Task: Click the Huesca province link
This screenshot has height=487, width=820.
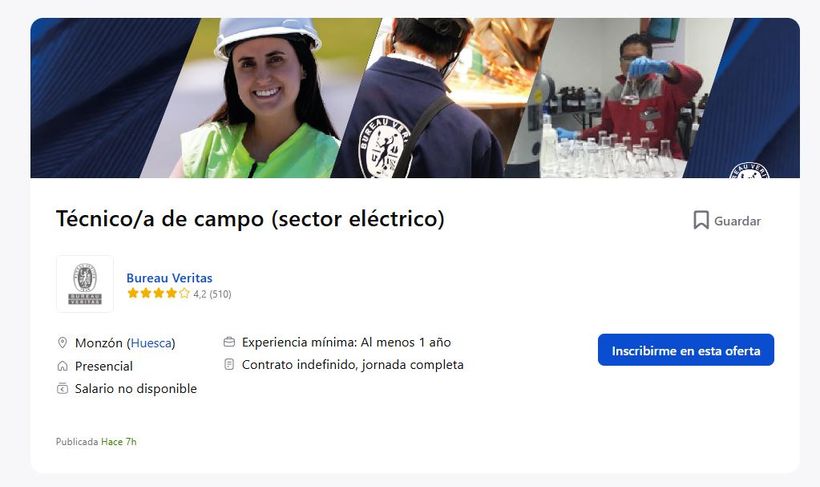Action: click(151, 343)
